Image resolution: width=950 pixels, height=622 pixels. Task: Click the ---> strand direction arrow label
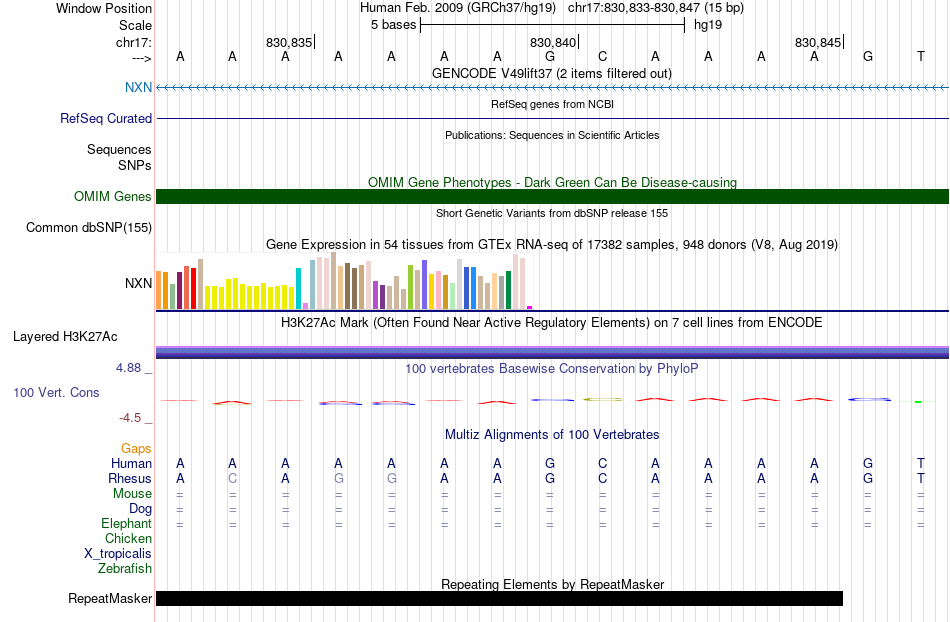pos(142,58)
